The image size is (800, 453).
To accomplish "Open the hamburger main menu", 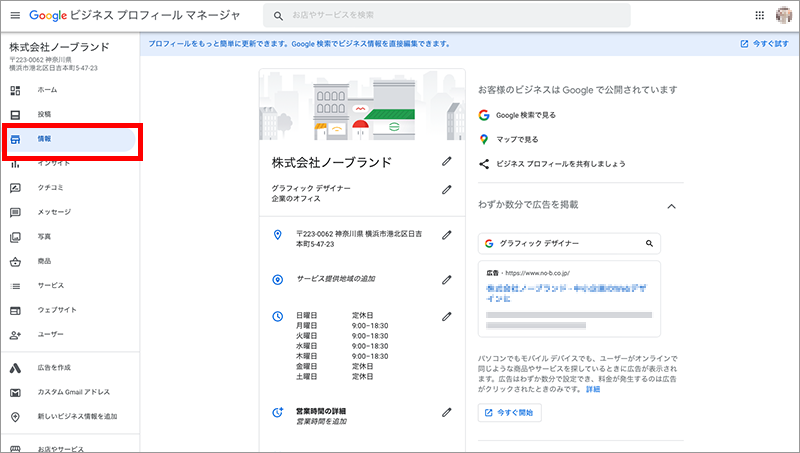I will click(x=15, y=15).
